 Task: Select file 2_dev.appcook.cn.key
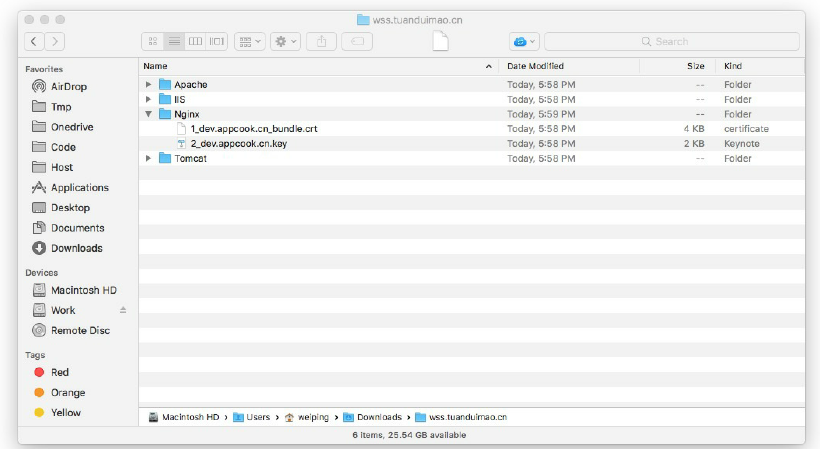click(x=238, y=143)
